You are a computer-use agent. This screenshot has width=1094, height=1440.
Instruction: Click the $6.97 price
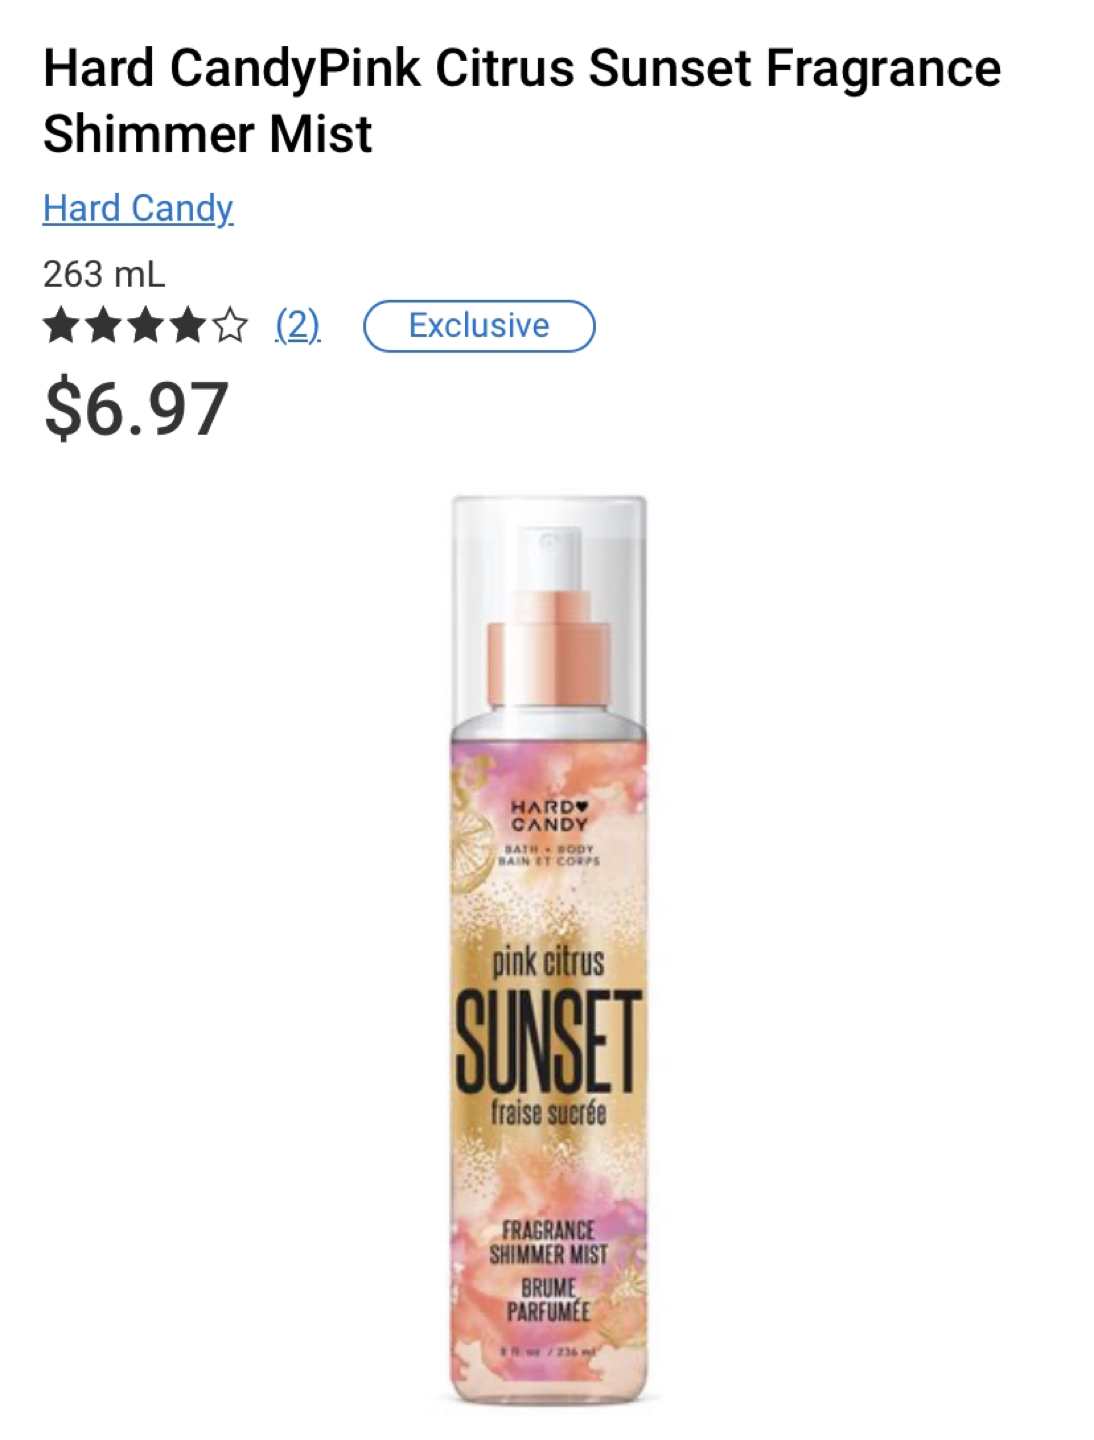(136, 409)
